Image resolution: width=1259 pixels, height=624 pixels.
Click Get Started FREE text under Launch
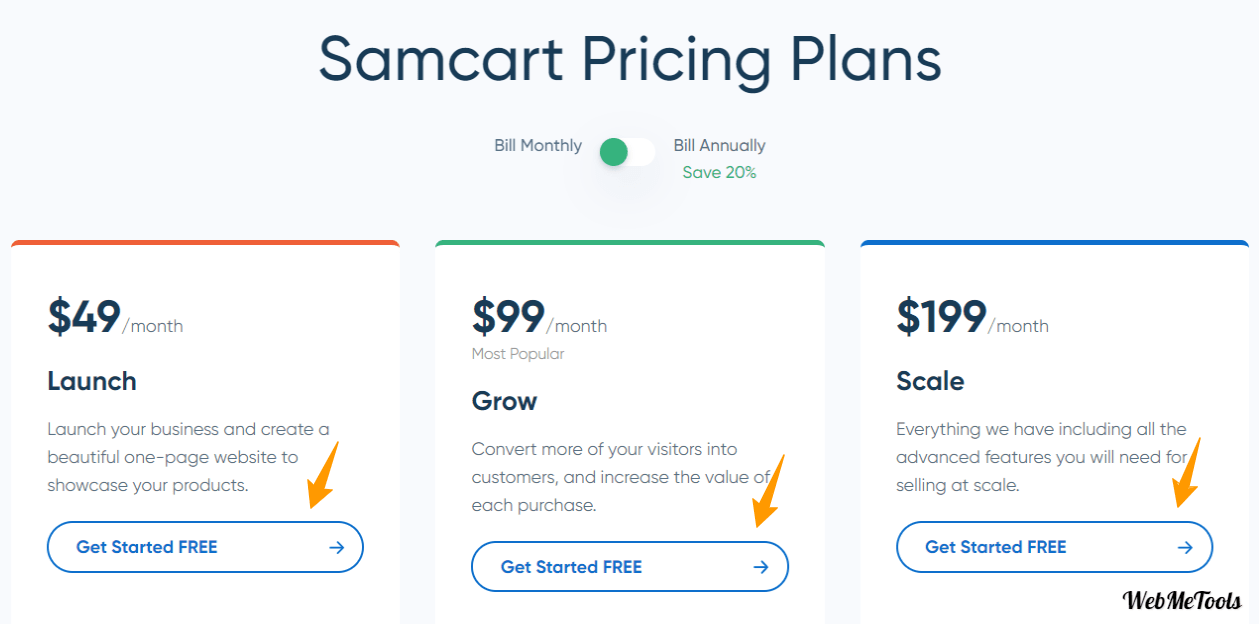coord(147,547)
